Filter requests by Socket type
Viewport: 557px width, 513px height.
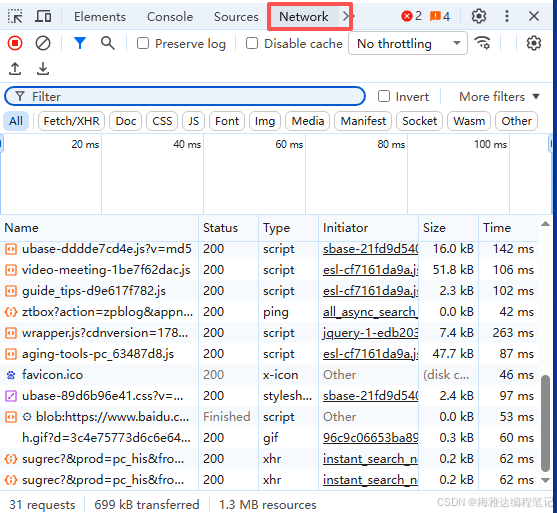tap(420, 121)
